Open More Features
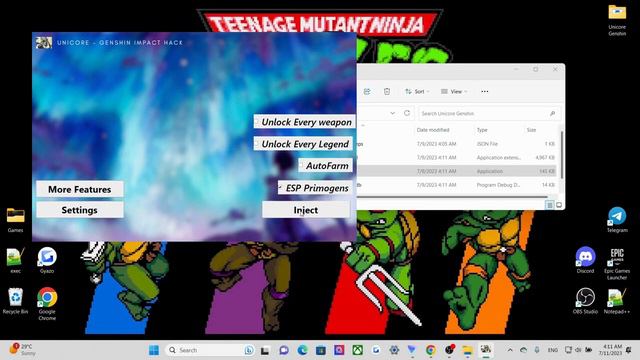 80,189
